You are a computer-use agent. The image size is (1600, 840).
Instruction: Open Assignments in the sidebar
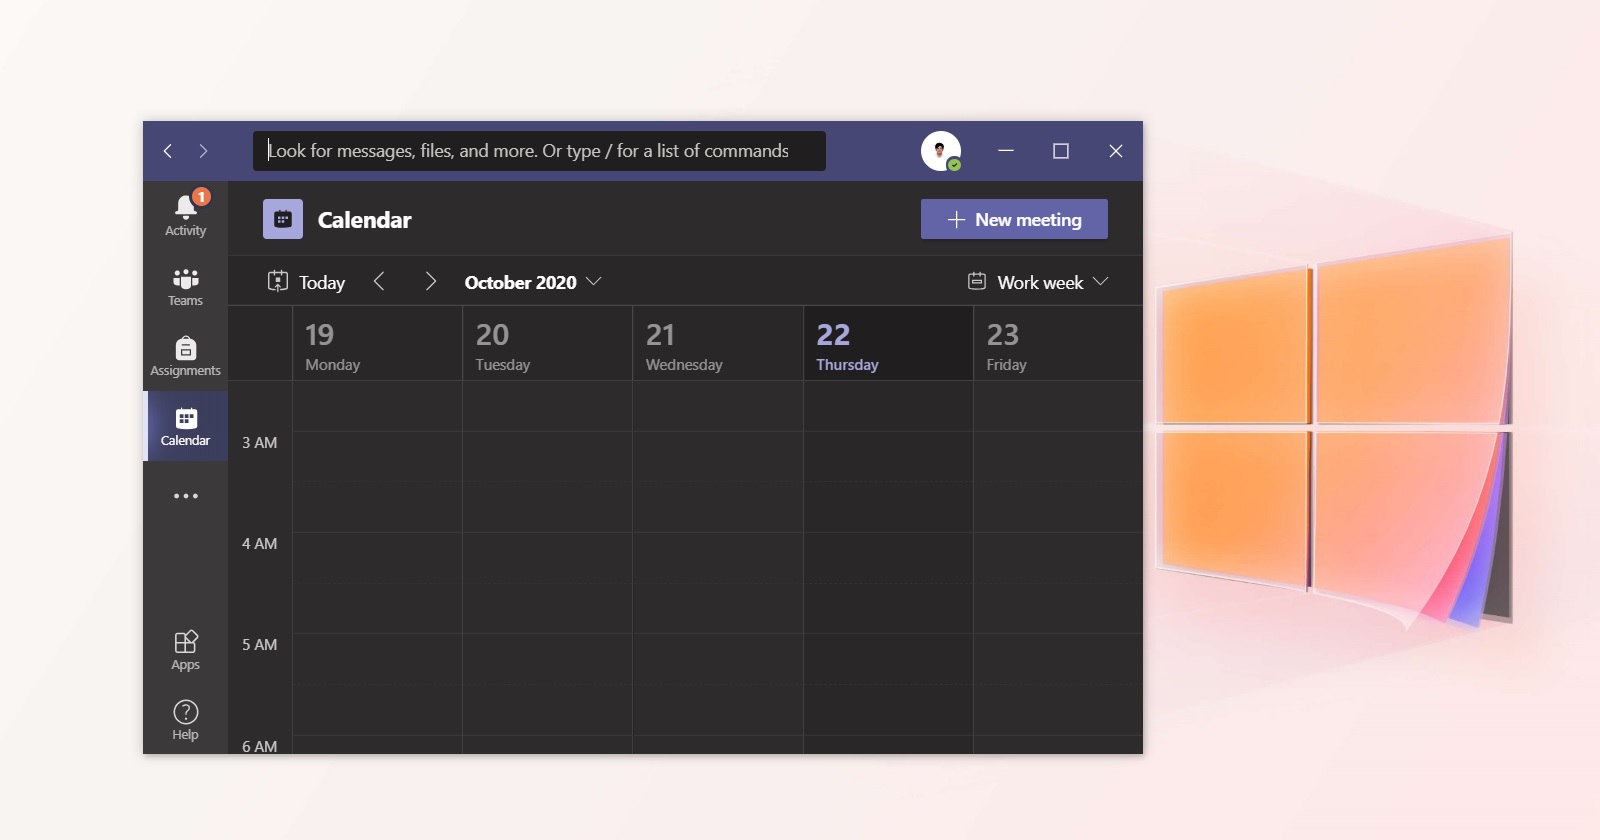(186, 356)
